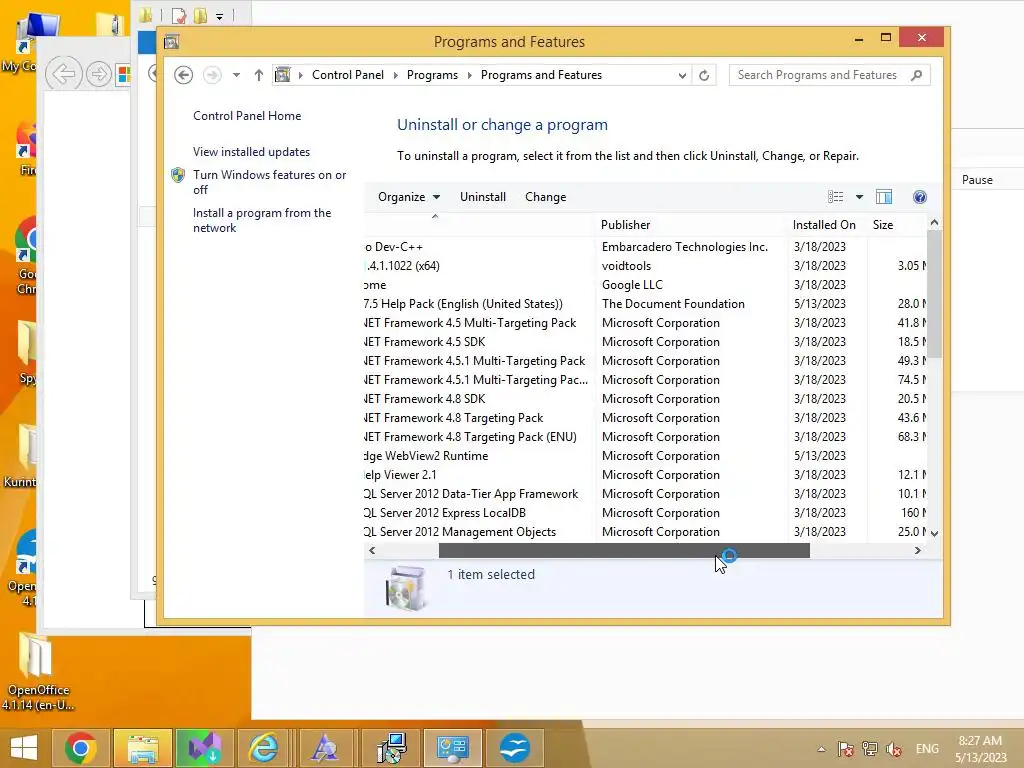Click the vertical scrollbar thumb
The image size is (1024, 768).
(x=934, y=294)
